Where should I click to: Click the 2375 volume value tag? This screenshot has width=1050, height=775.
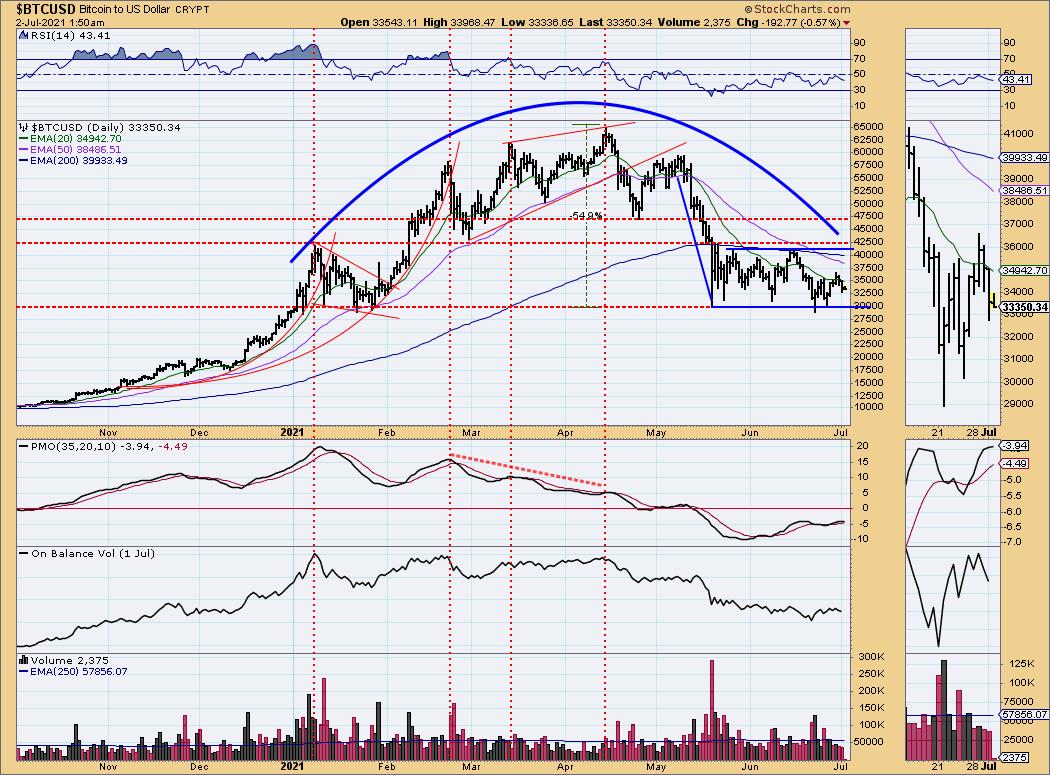pyautogui.click(x=1012, y=758)
